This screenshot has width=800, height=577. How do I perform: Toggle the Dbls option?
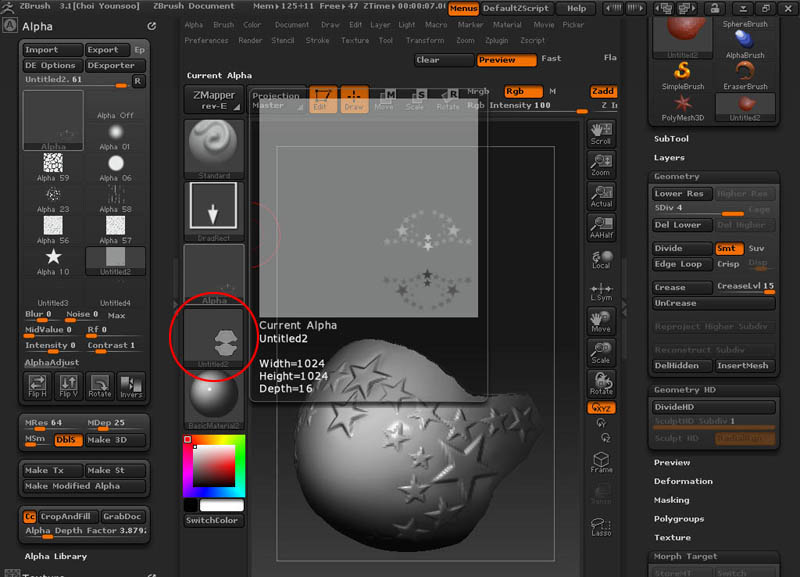pyautogui.click(x=68, y=440)
